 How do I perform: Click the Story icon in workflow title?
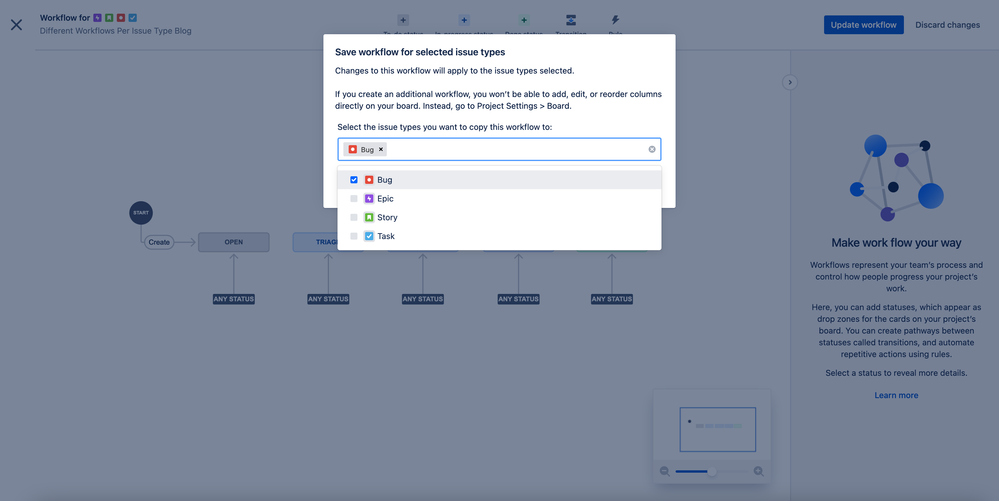pos(109,18)
